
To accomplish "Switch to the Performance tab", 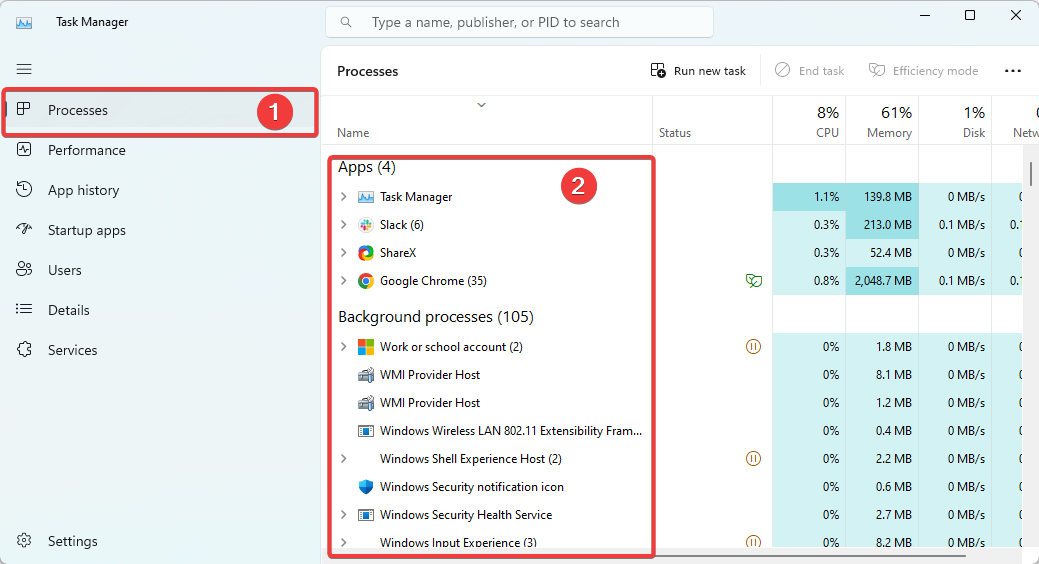I will pyautogui.click(x=159, y=150).
